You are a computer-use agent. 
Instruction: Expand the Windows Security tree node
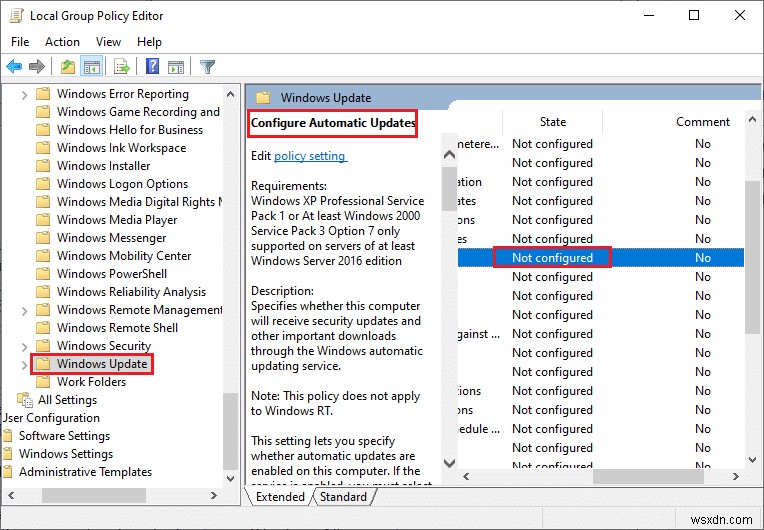click(24, 346)
